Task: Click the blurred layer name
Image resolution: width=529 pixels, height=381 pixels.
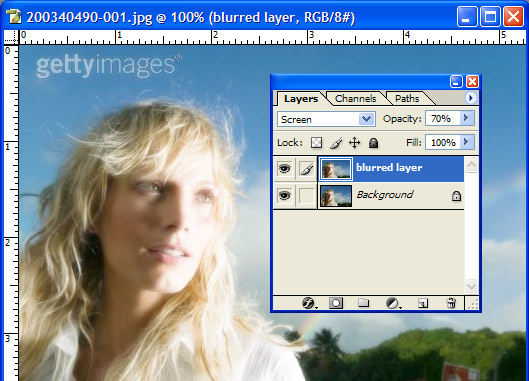Action: point(389,167)
